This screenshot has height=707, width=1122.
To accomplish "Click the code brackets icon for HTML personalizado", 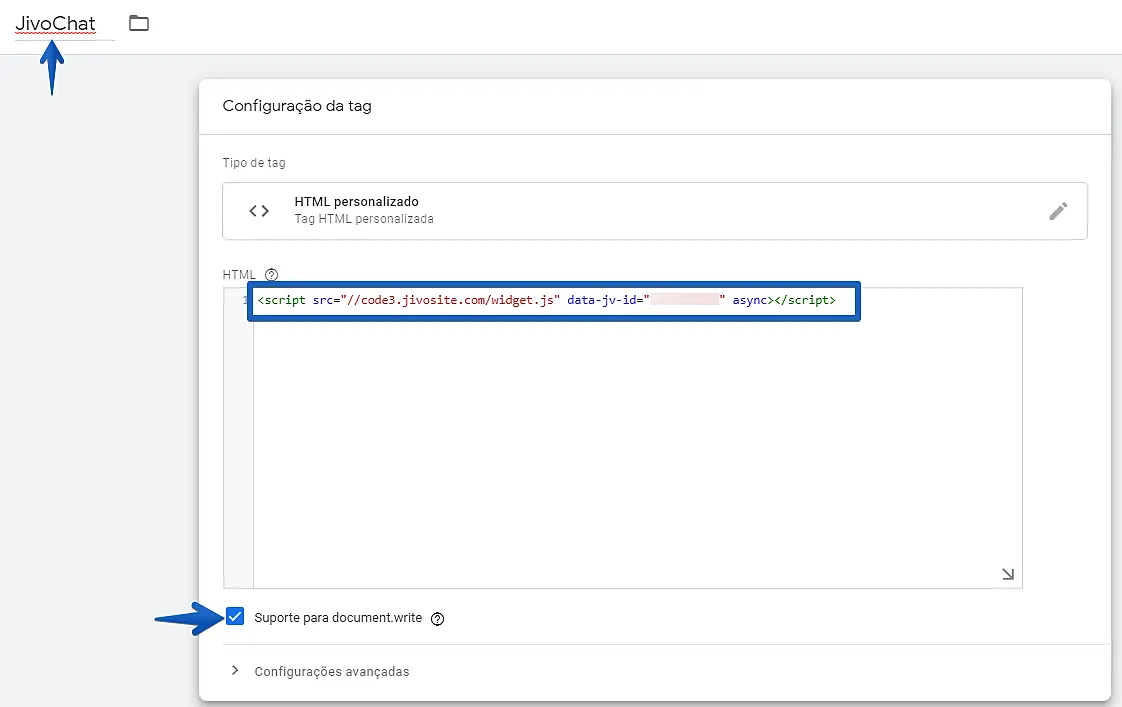I will pos(259,211).
